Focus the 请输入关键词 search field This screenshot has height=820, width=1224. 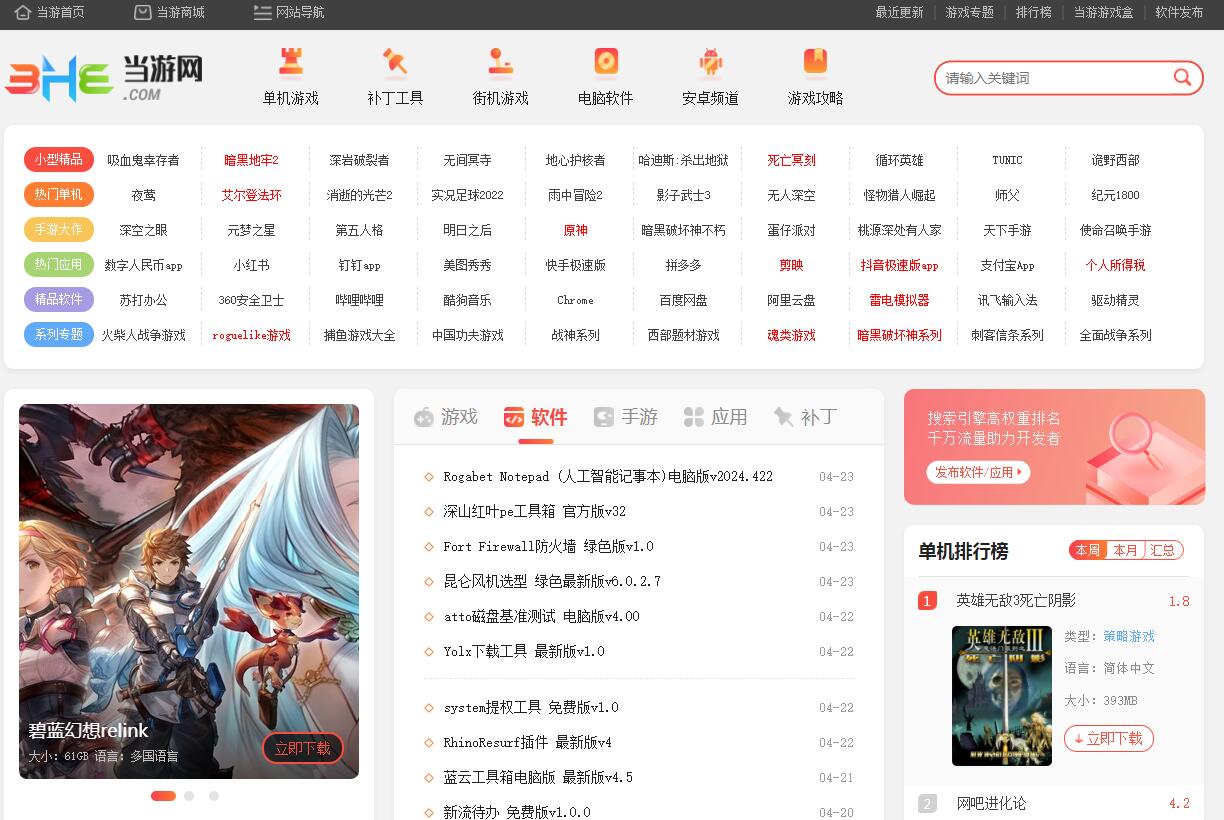1055,78
